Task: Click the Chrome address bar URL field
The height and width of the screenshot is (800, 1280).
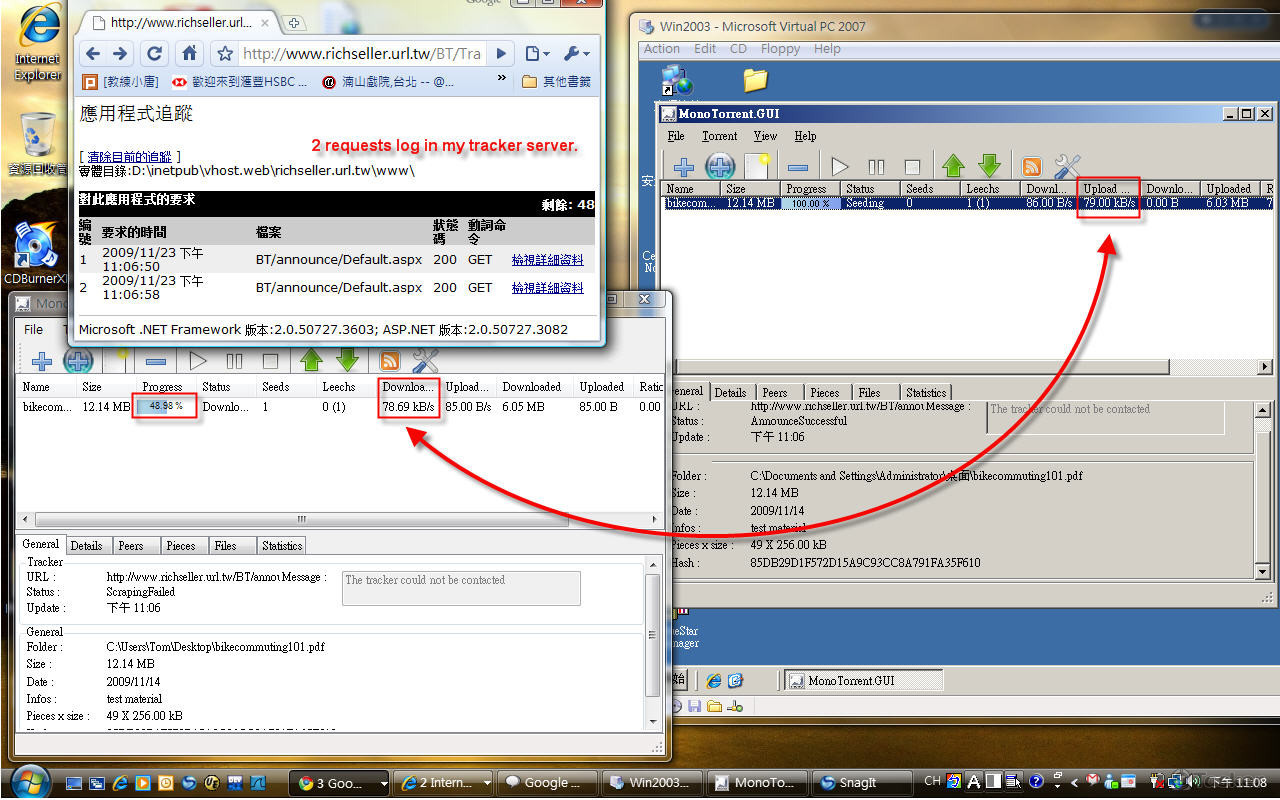Action: click(x=360, y=54)
